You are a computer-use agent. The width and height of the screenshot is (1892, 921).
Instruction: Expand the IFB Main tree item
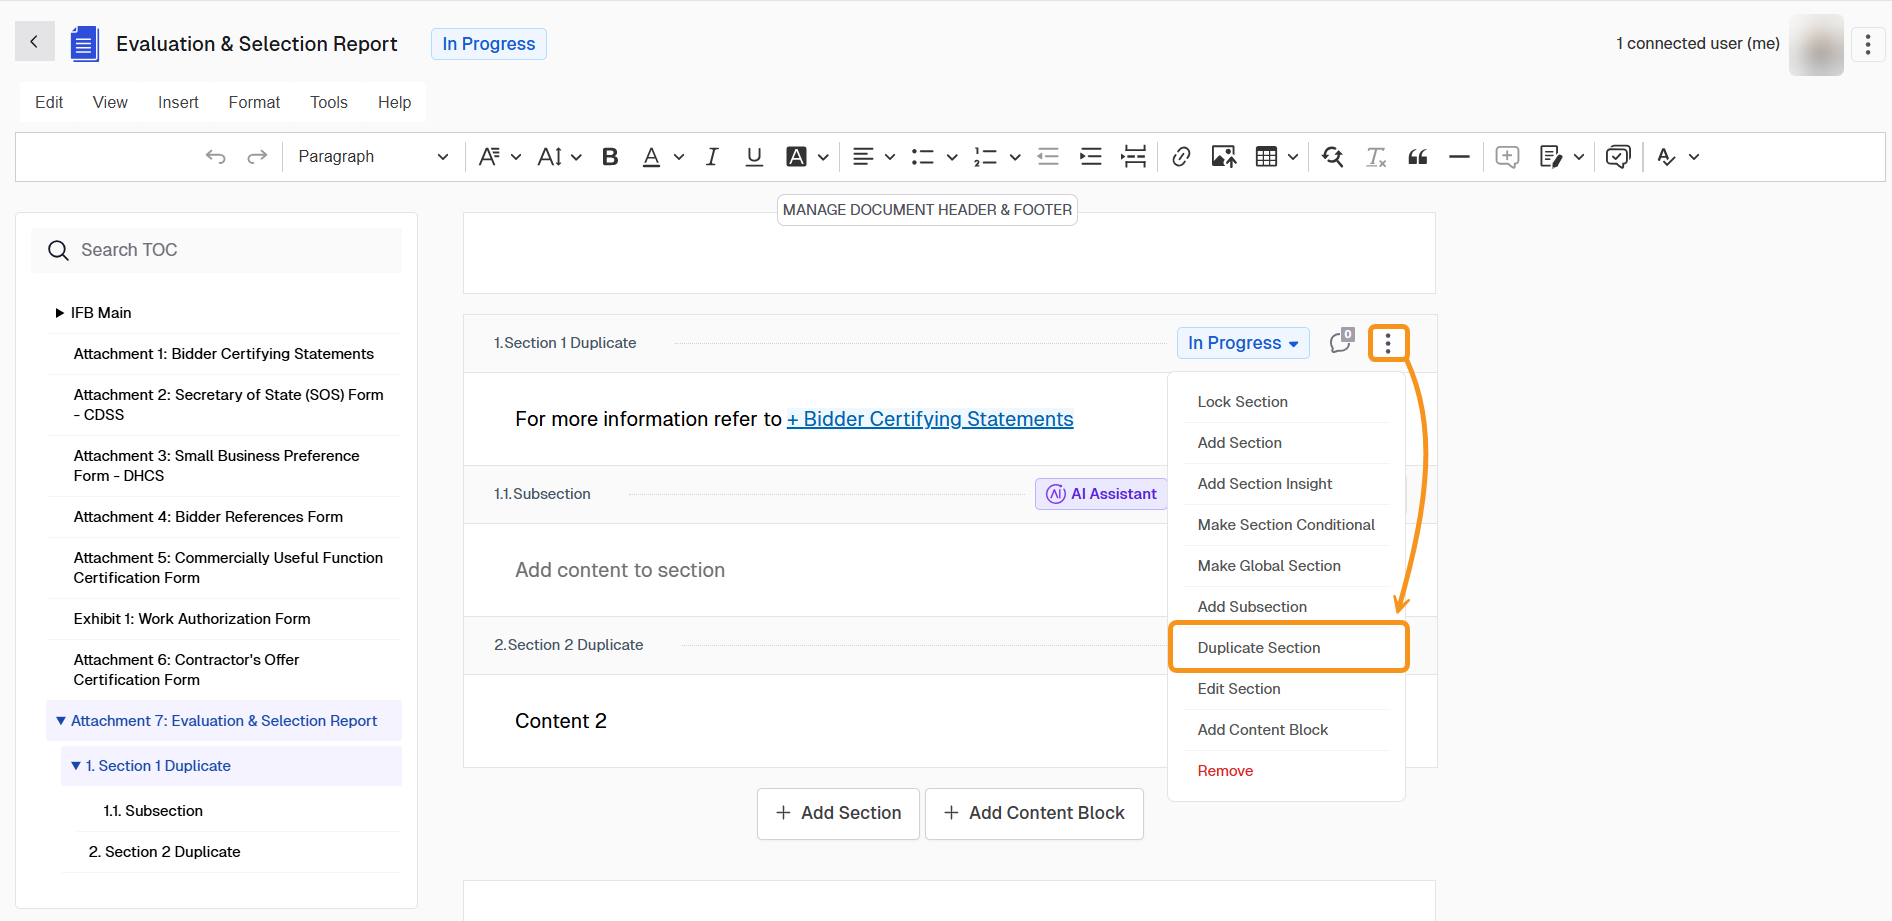60,313
